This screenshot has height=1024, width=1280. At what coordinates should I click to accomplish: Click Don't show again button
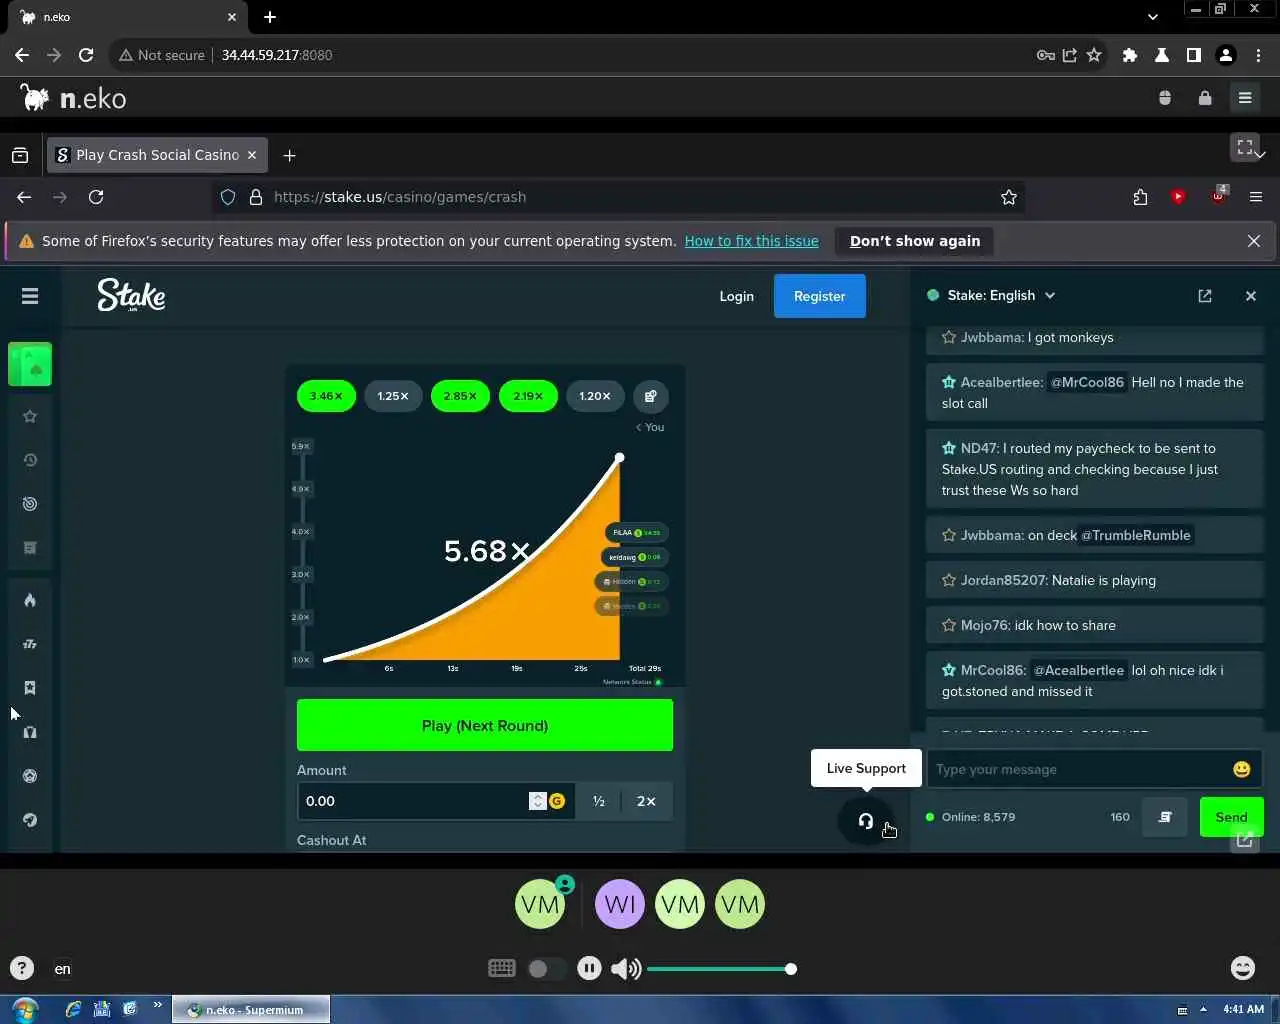915,241
